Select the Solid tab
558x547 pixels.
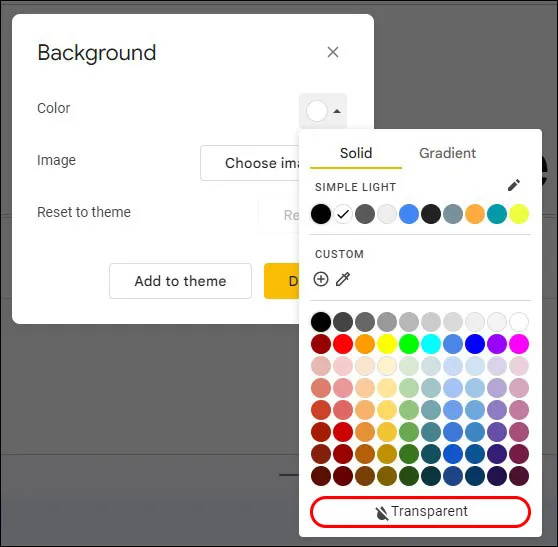coord(356,153)
